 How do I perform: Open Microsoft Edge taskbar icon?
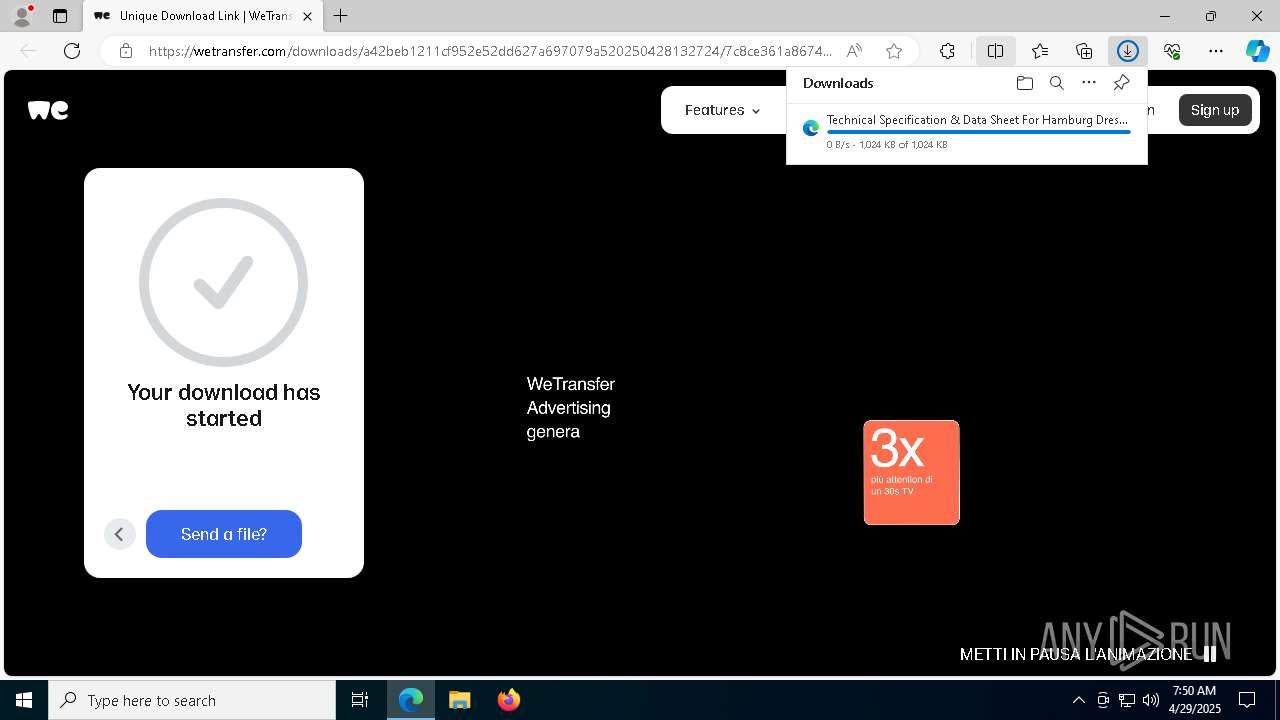pyautogui.click(x=411, y=700)
